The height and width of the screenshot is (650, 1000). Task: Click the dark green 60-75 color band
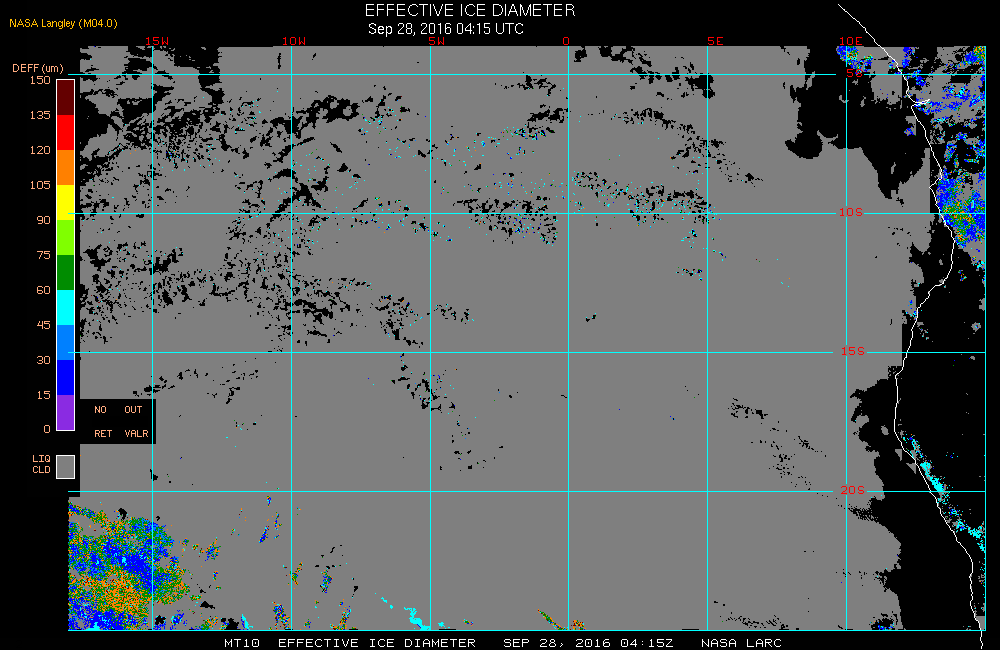(x=66, y=272)
